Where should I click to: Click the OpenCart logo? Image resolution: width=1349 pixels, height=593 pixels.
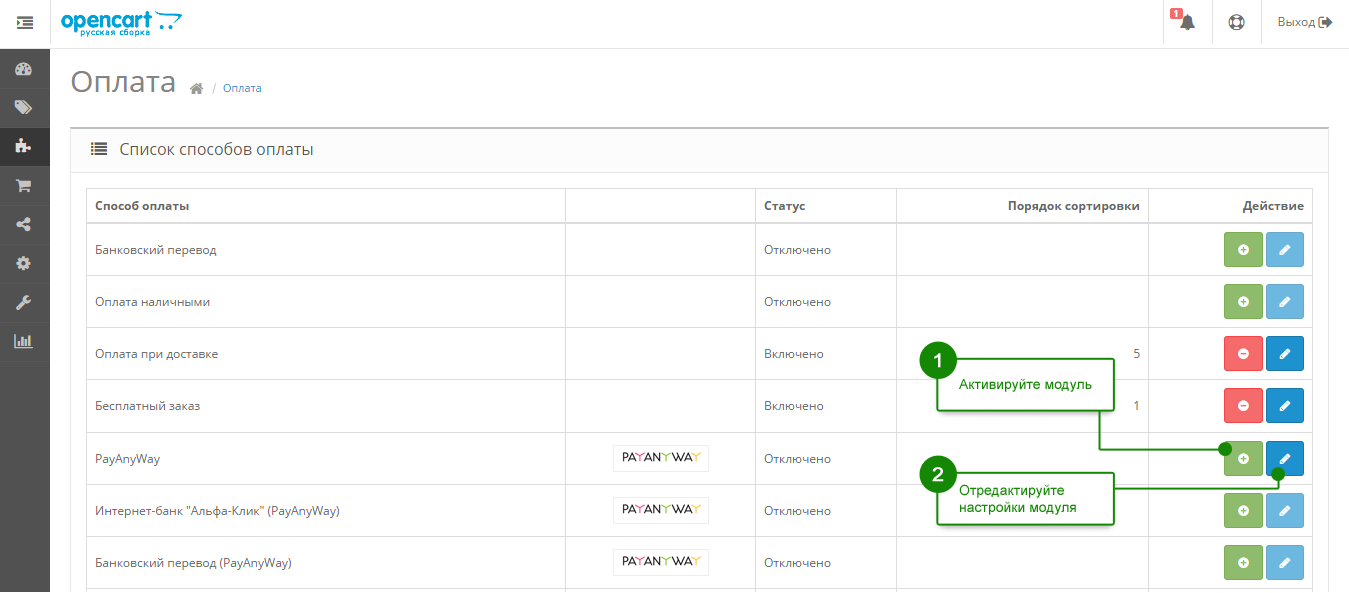click(x=121, y=22)
